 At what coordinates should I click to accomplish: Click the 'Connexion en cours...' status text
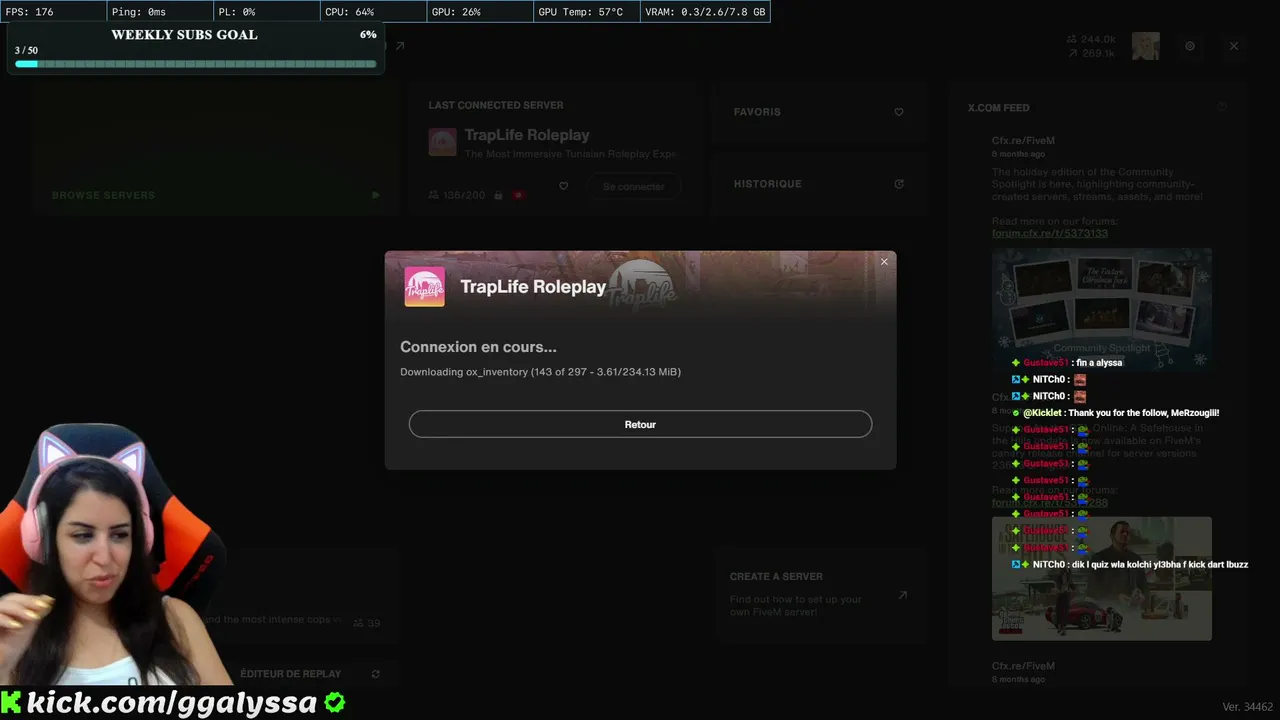478,347
